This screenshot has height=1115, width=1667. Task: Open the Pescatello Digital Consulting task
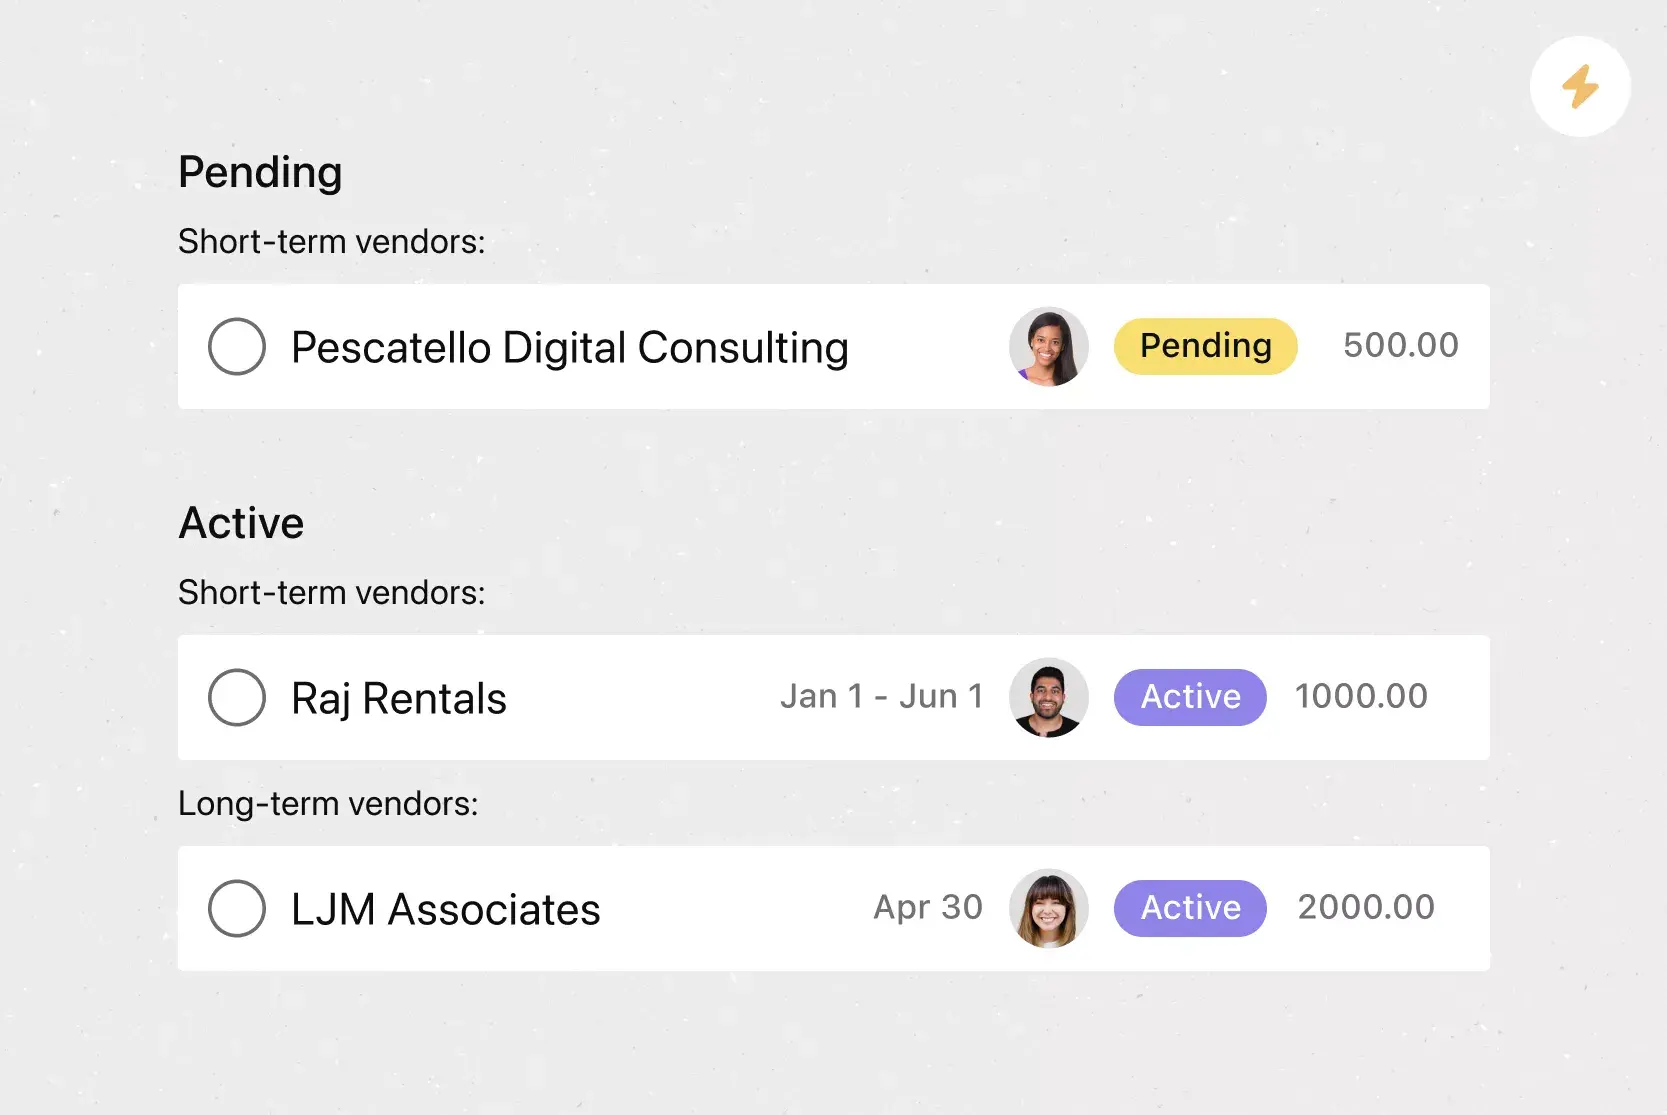(x=569, y=347)
